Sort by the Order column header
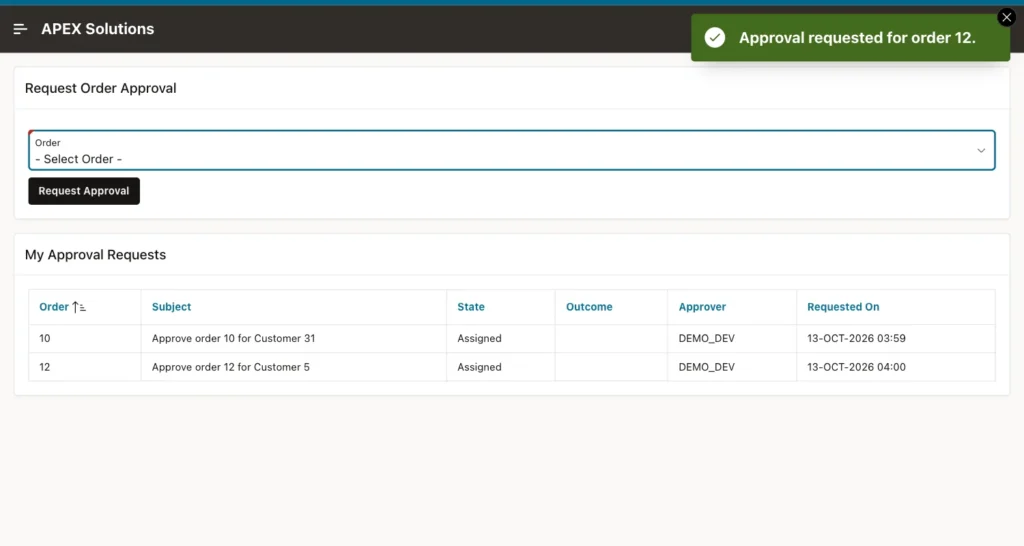 click(x=54, y=307)
